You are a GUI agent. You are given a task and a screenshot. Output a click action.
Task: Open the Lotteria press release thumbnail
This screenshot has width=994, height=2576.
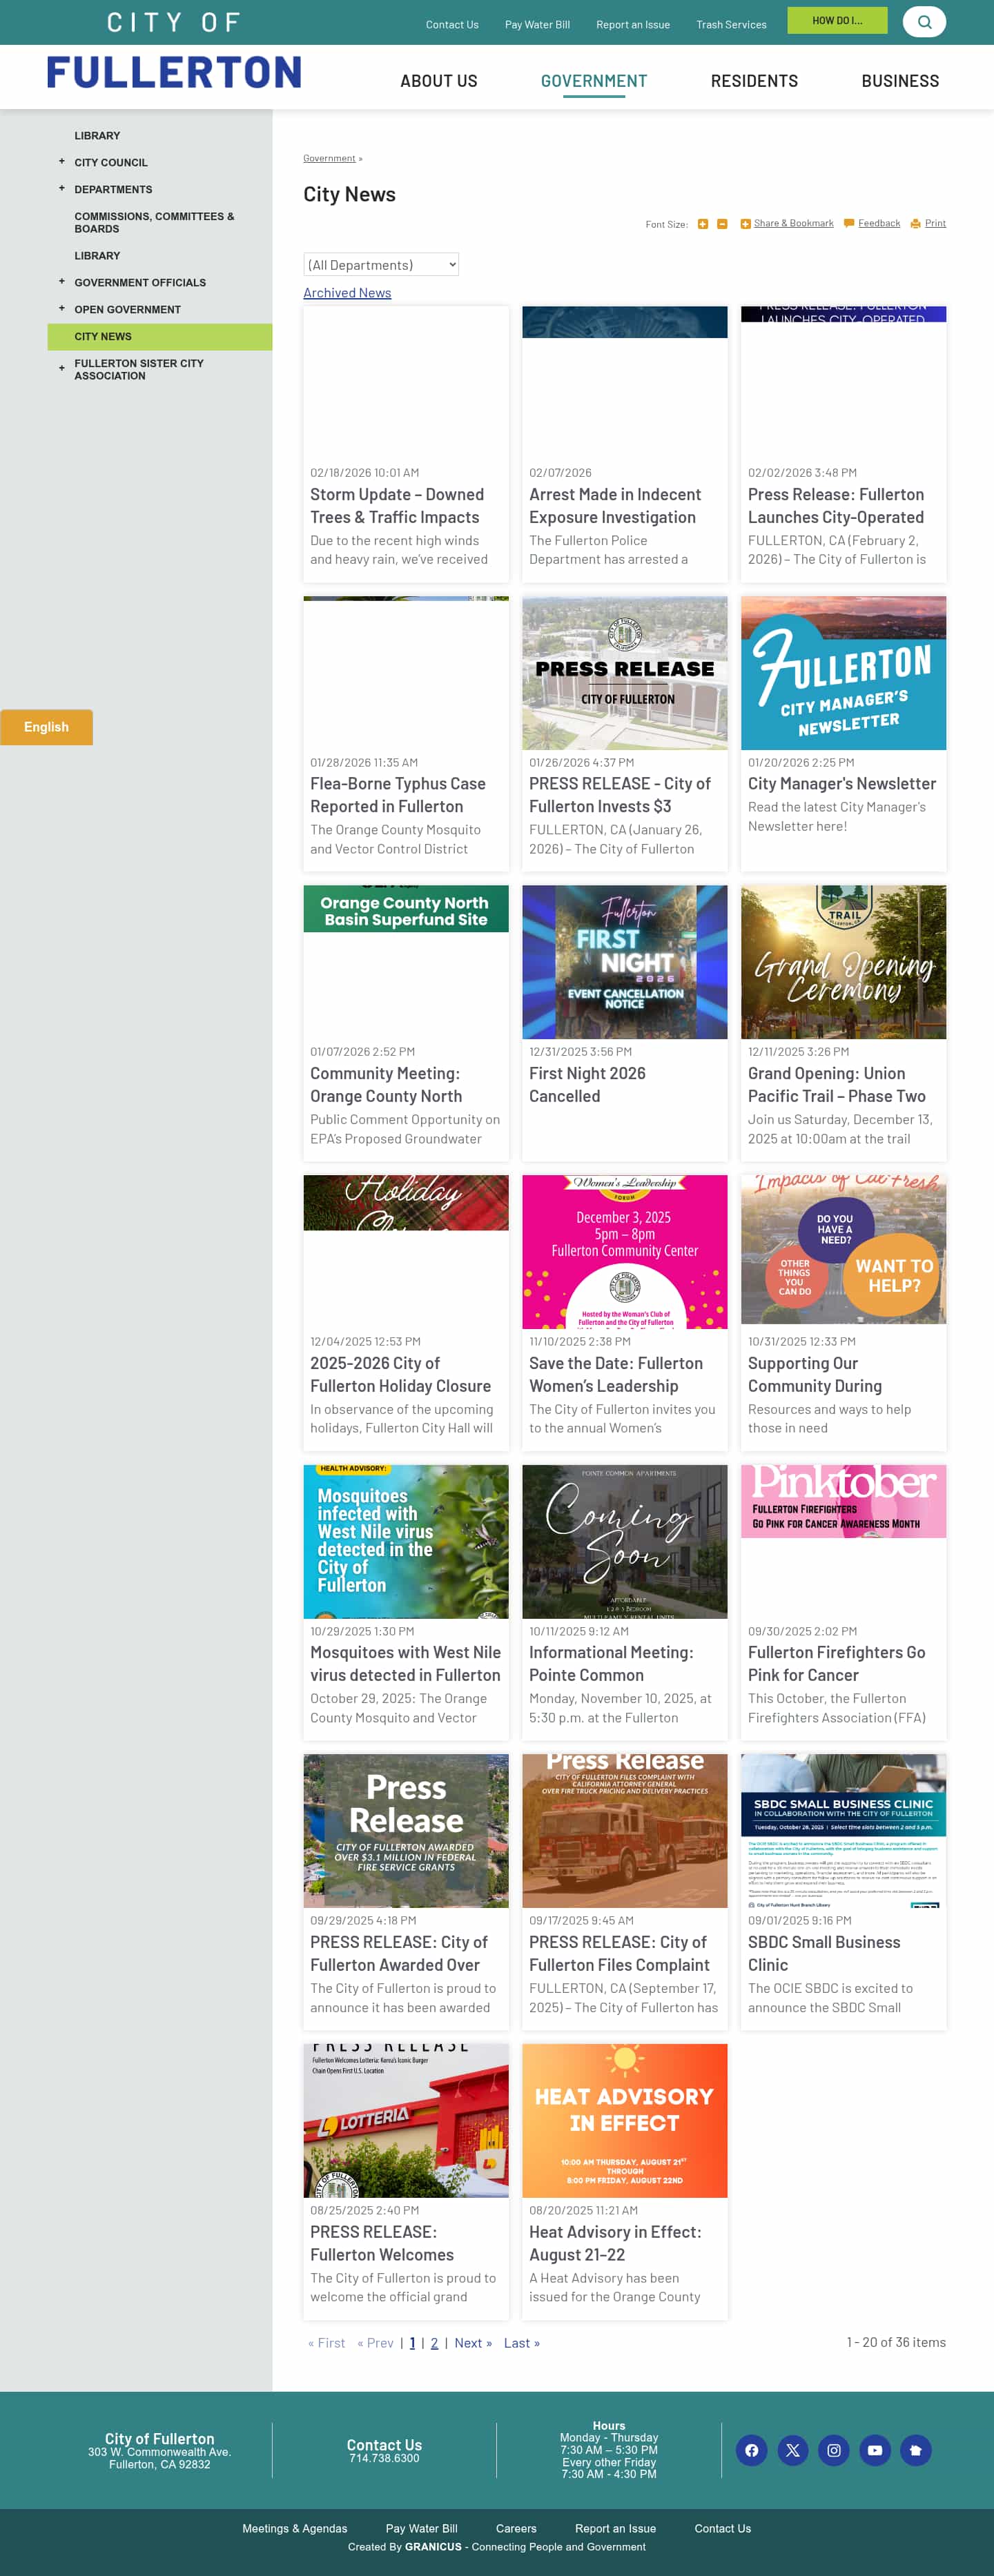[x=406, y=2121]
